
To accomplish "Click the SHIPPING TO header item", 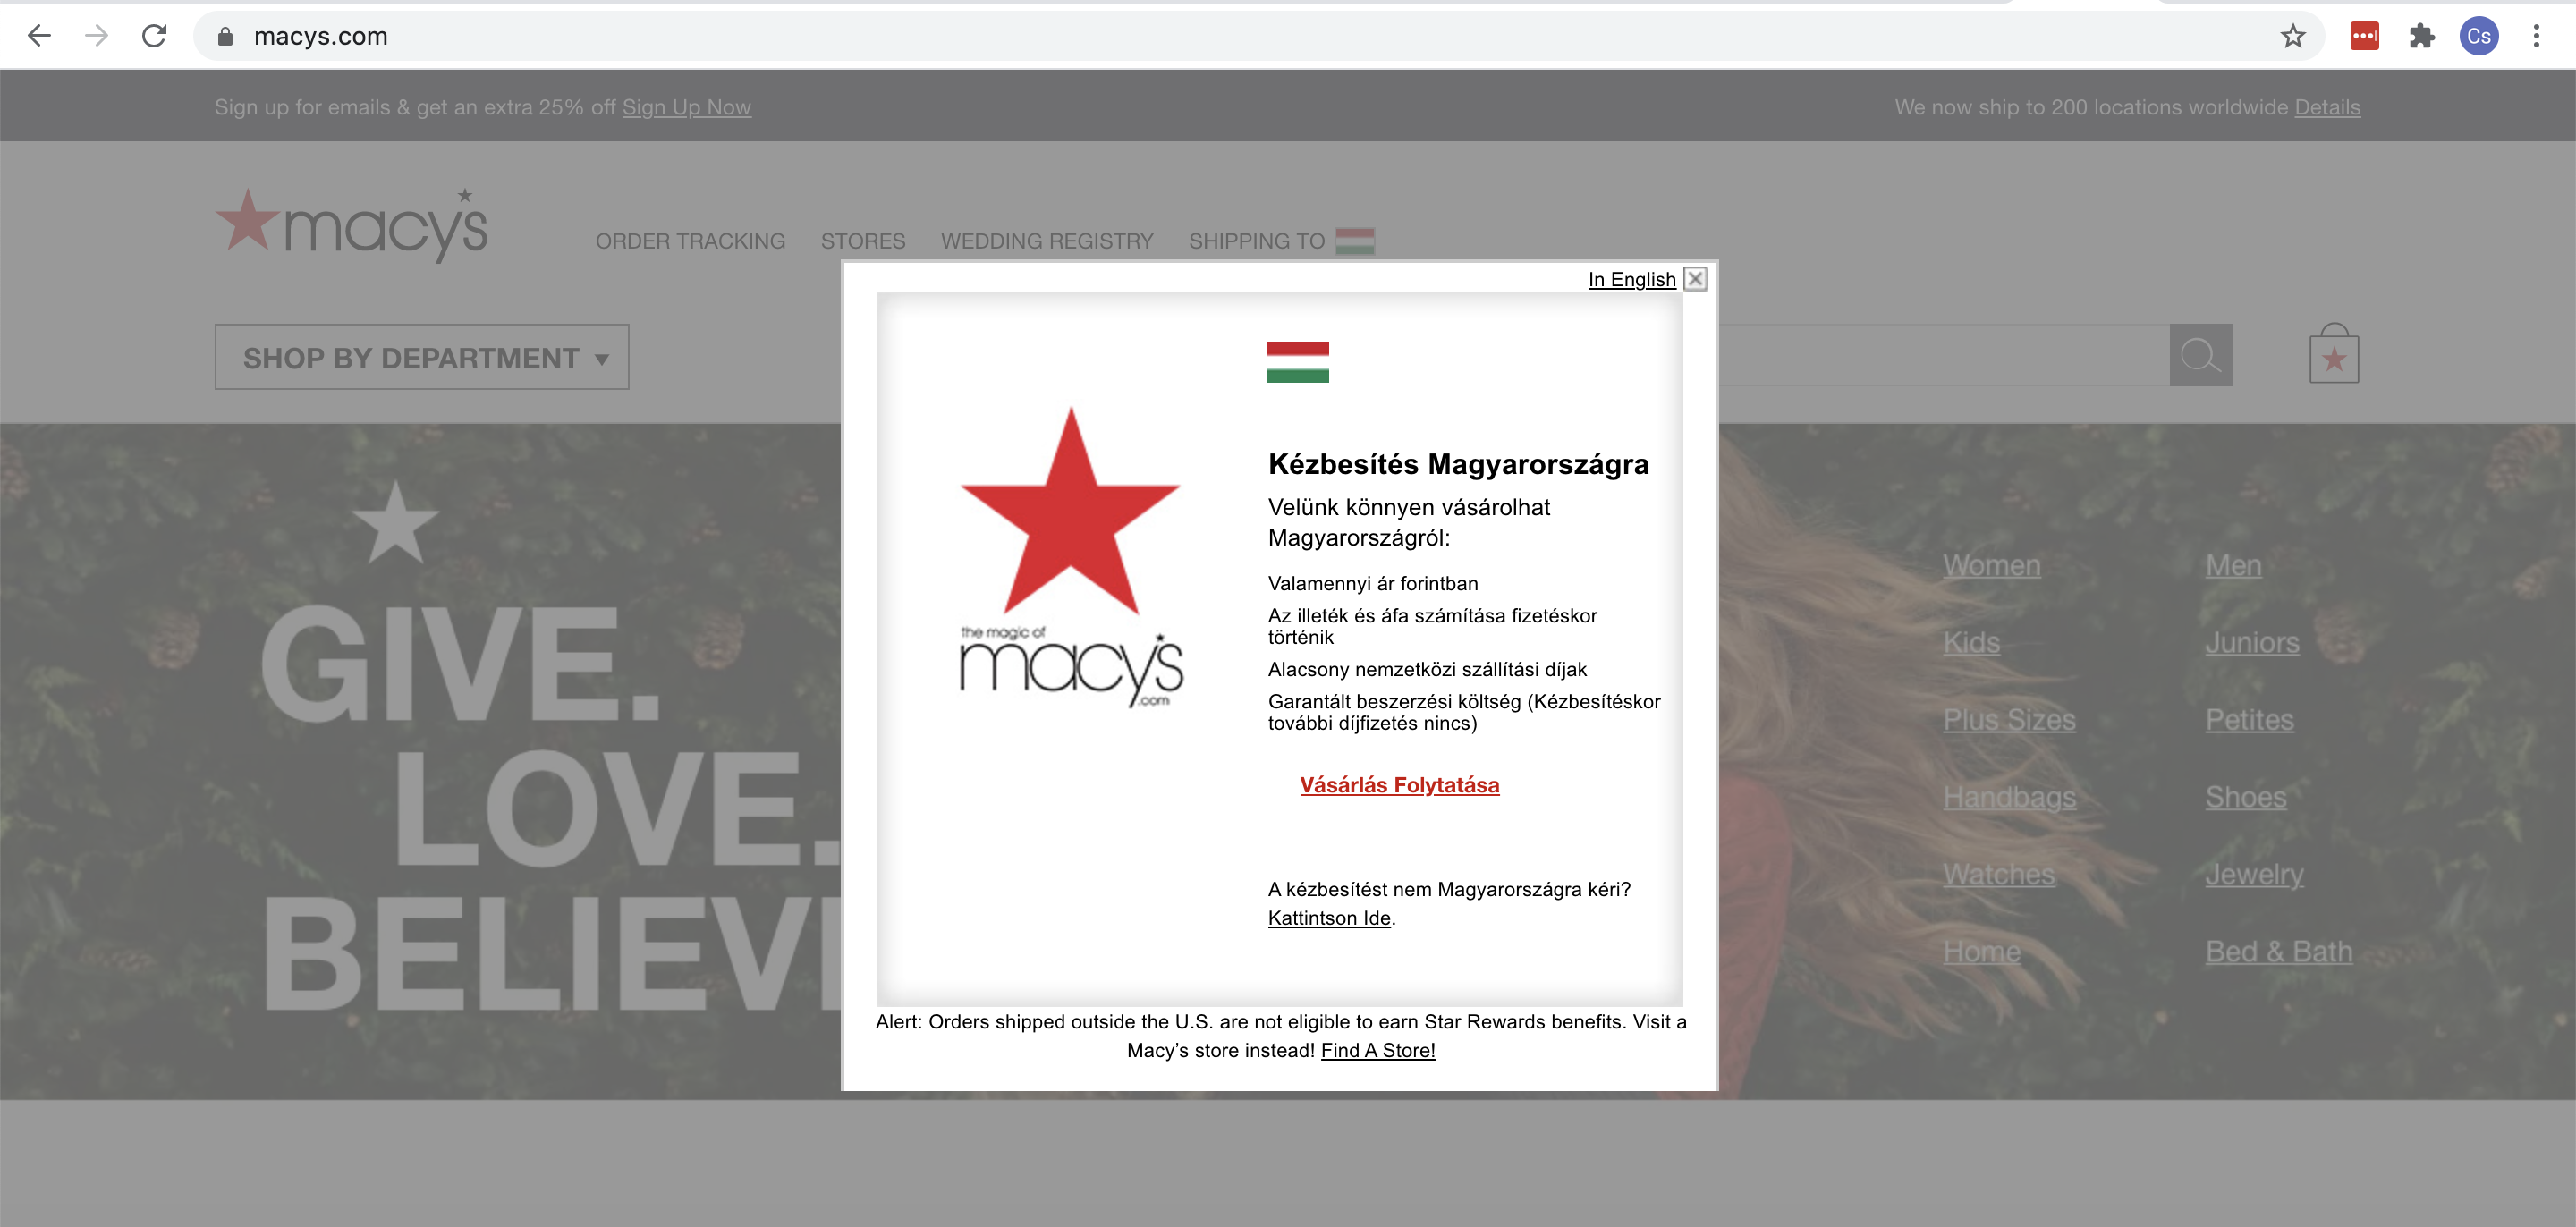I will click(x=1256, y=241).
